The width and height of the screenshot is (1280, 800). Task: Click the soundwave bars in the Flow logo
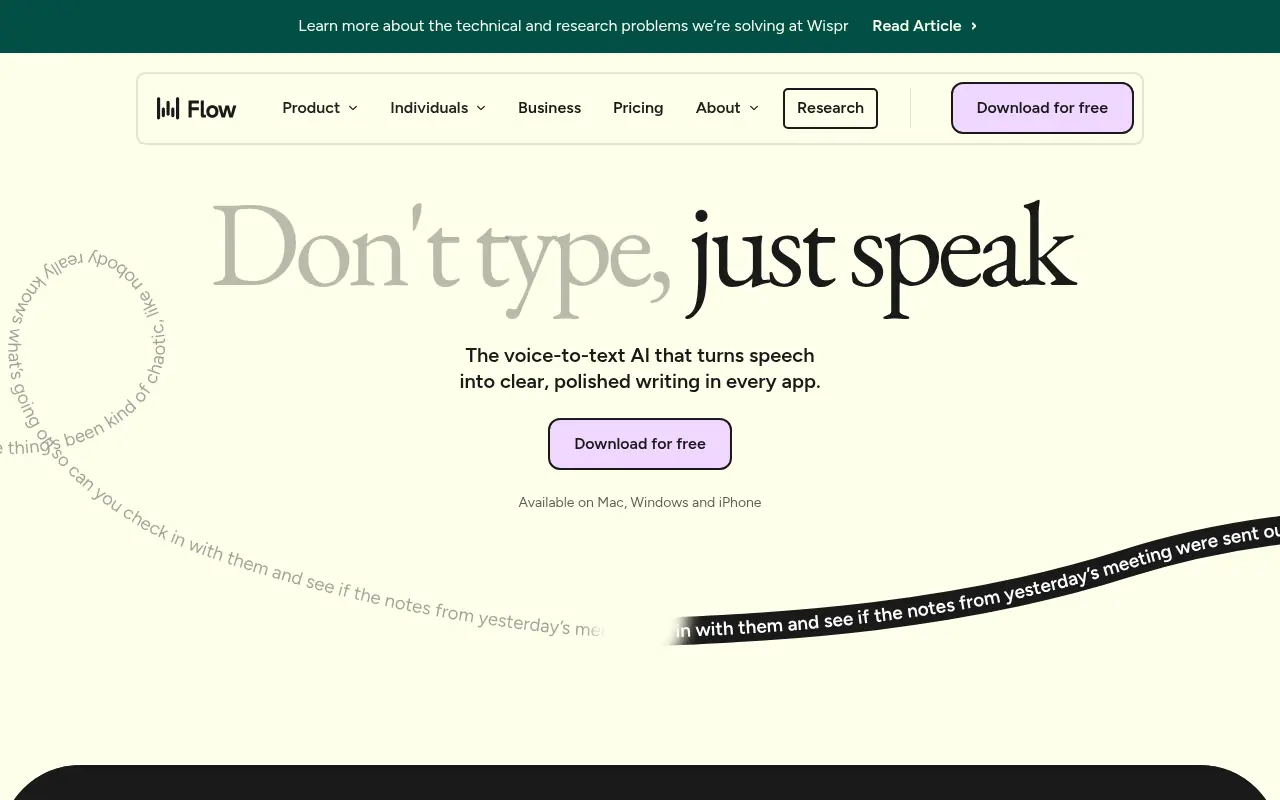pos(170,108)
